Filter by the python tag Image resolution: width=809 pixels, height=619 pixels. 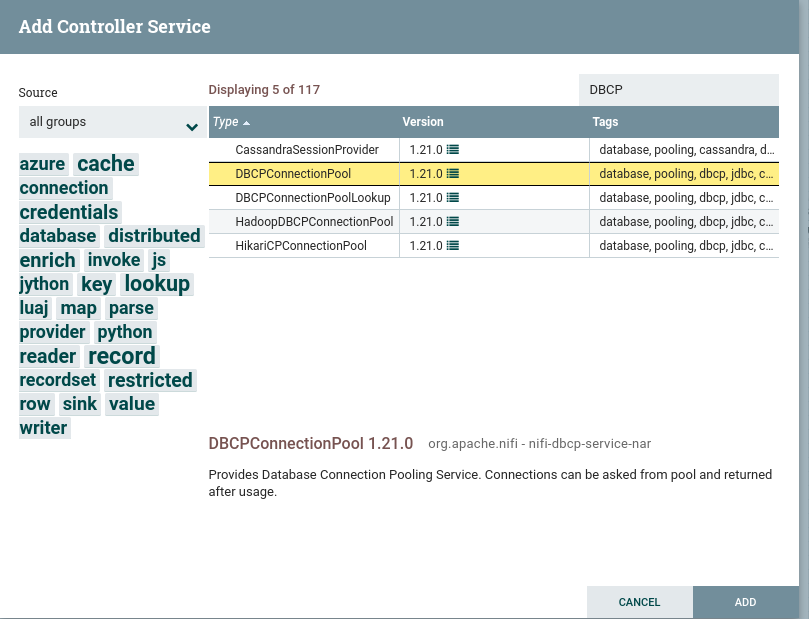125,332
